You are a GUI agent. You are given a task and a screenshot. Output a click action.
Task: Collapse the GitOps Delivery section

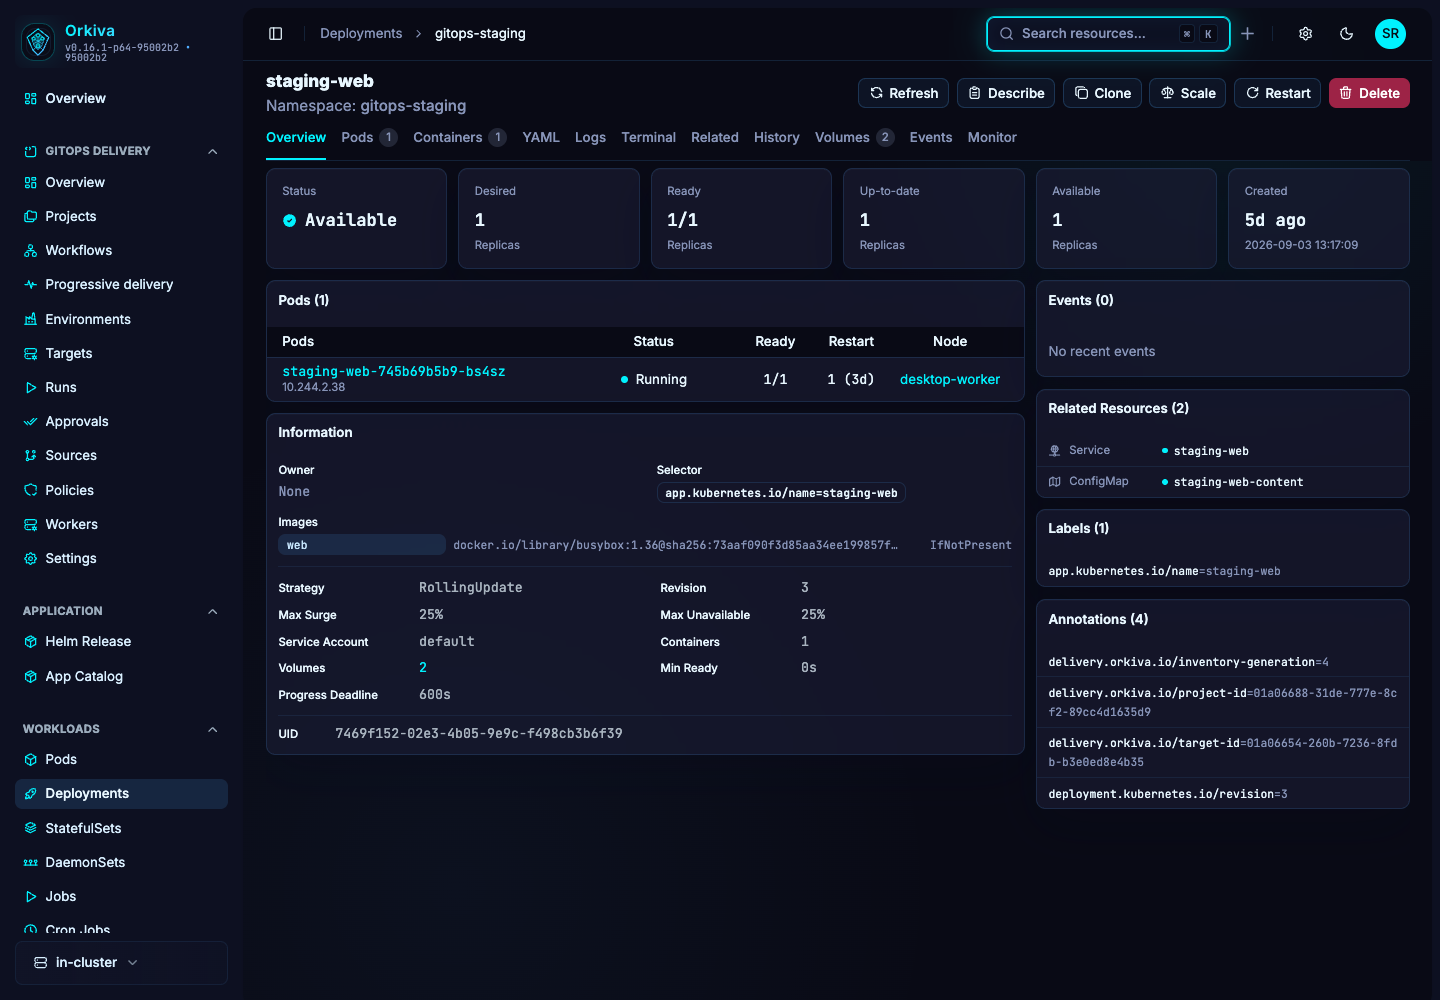pyautogui.click(x=212, y=151)
